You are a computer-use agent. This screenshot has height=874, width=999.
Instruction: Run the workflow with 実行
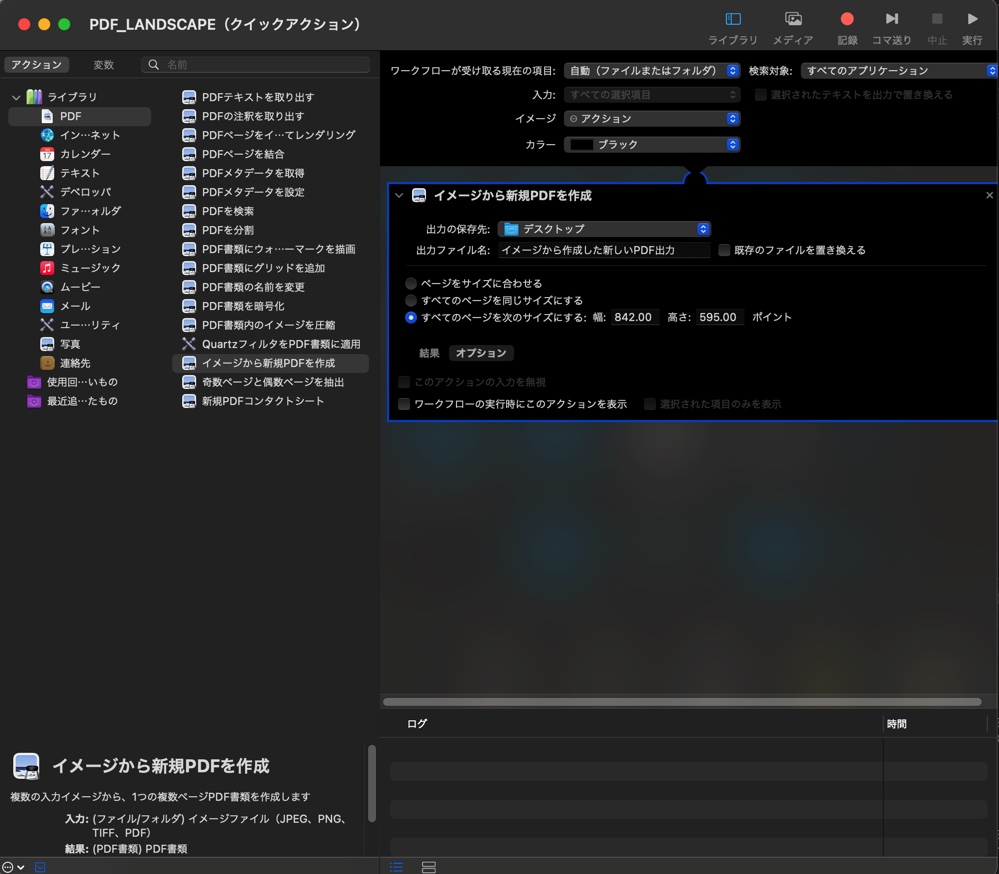972,20
